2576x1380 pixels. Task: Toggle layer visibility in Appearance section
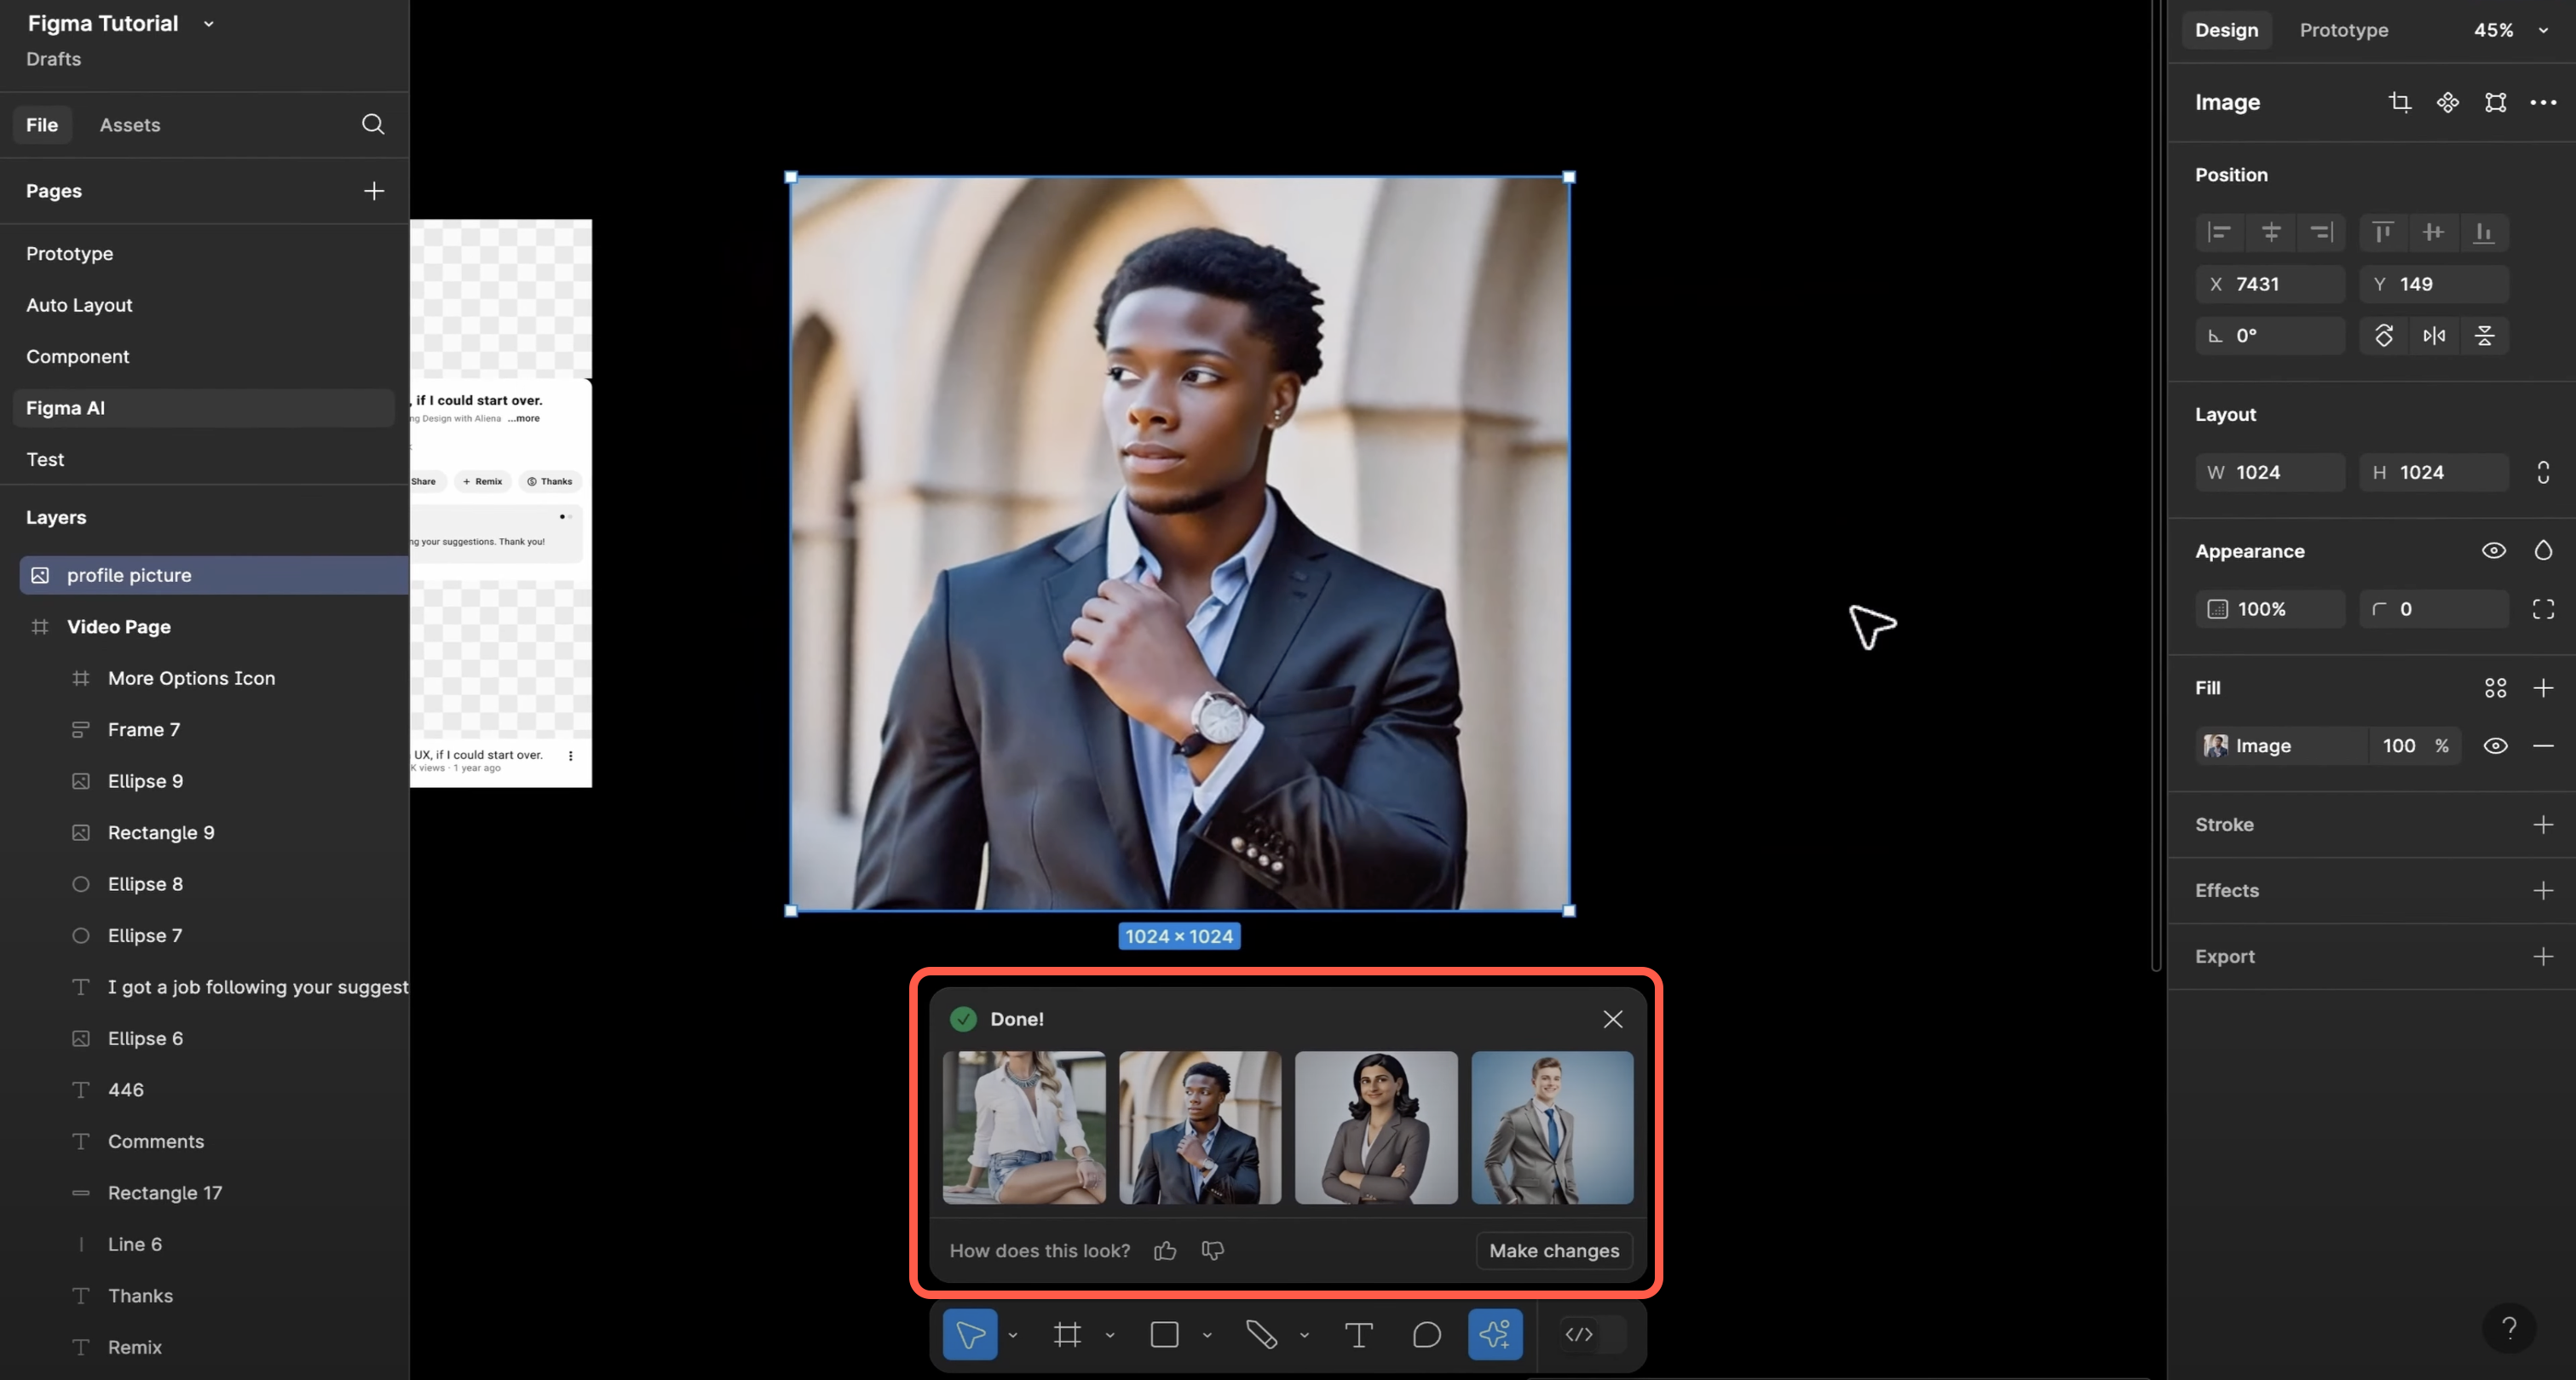click(2493, 551)
